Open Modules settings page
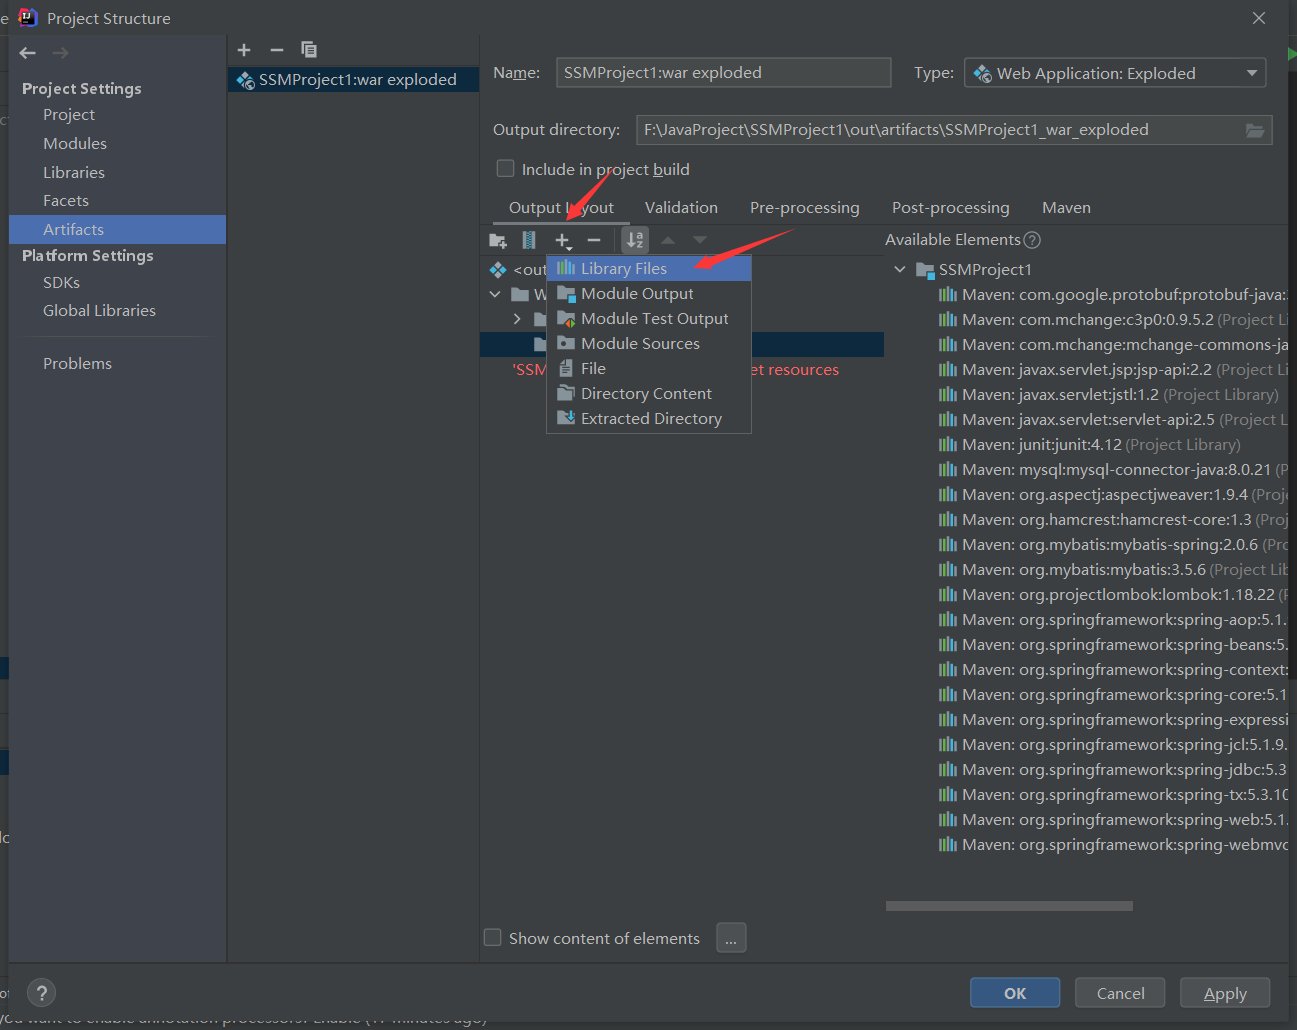 75,144
